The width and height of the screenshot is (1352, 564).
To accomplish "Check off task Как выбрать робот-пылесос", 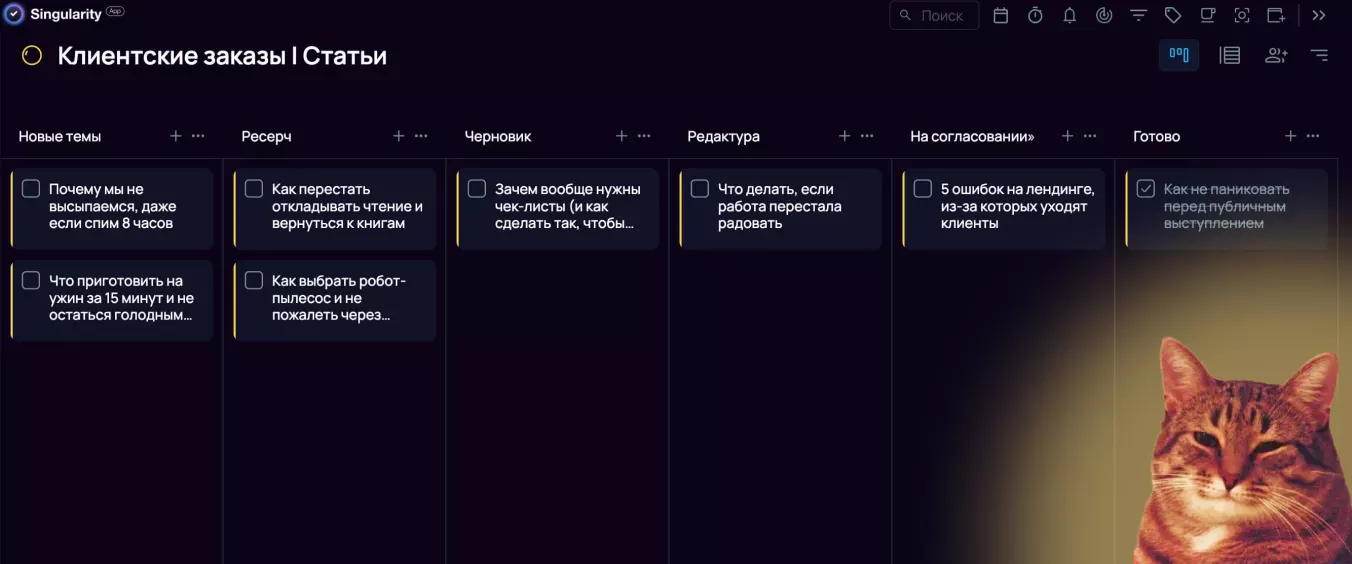I will pos(254,280).
